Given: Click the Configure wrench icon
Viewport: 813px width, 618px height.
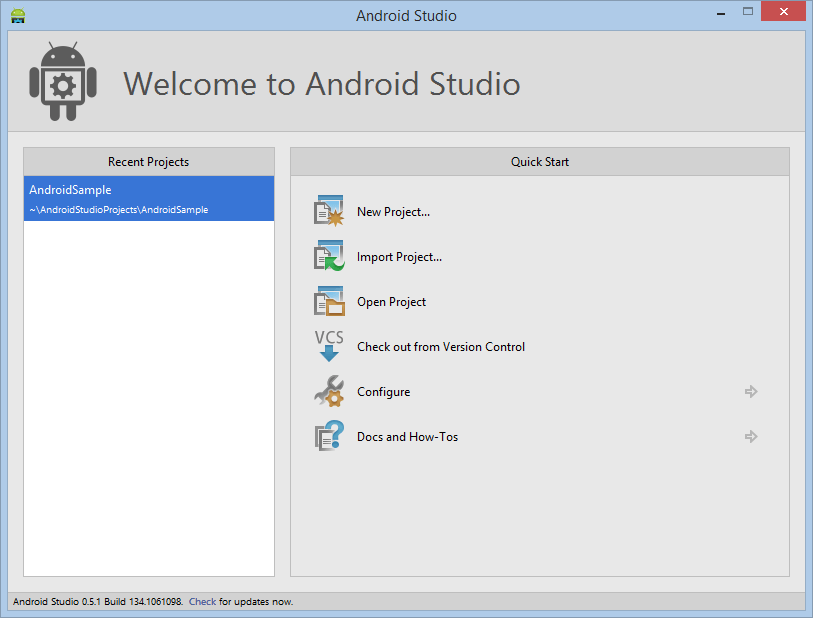Looking at the screenshot, I should point(329,392).
